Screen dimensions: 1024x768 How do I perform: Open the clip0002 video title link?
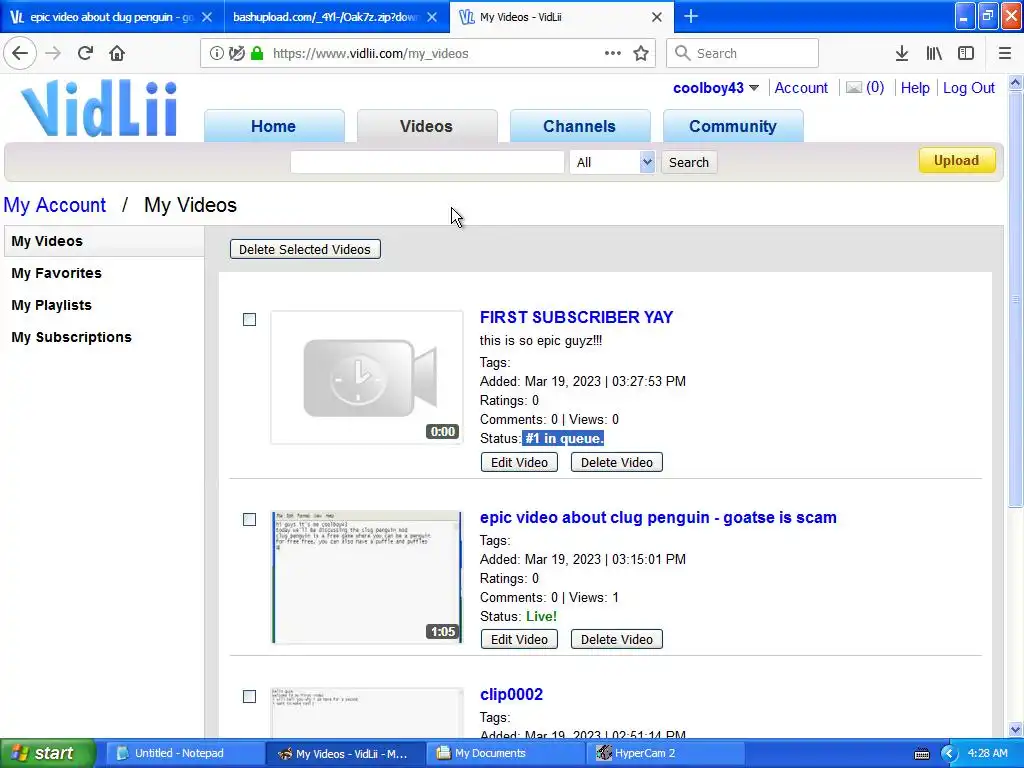coord(511,694)
